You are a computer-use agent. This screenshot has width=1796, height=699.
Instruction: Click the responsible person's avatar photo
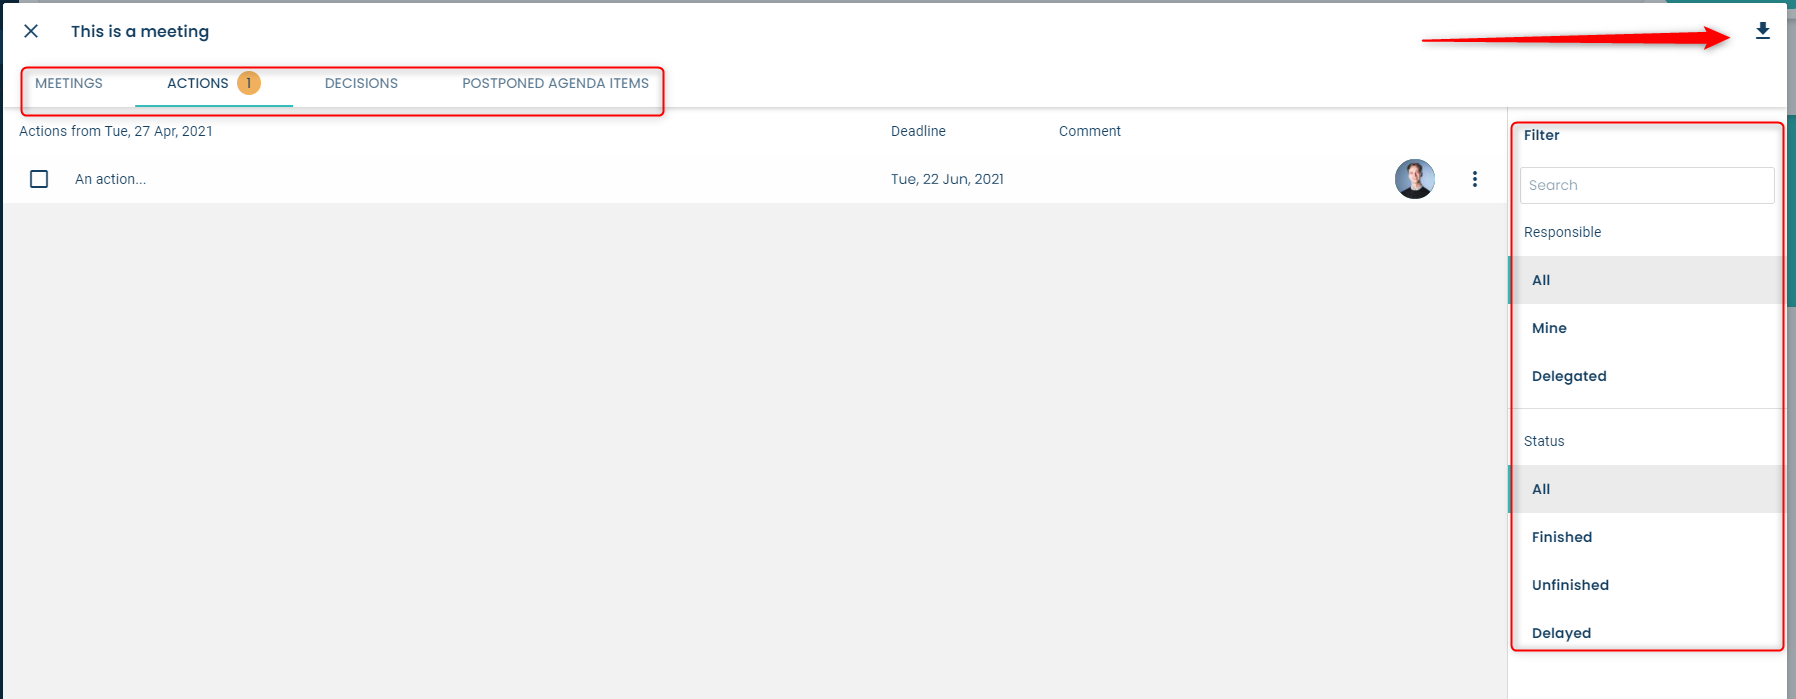click(x=1415, y=179)
